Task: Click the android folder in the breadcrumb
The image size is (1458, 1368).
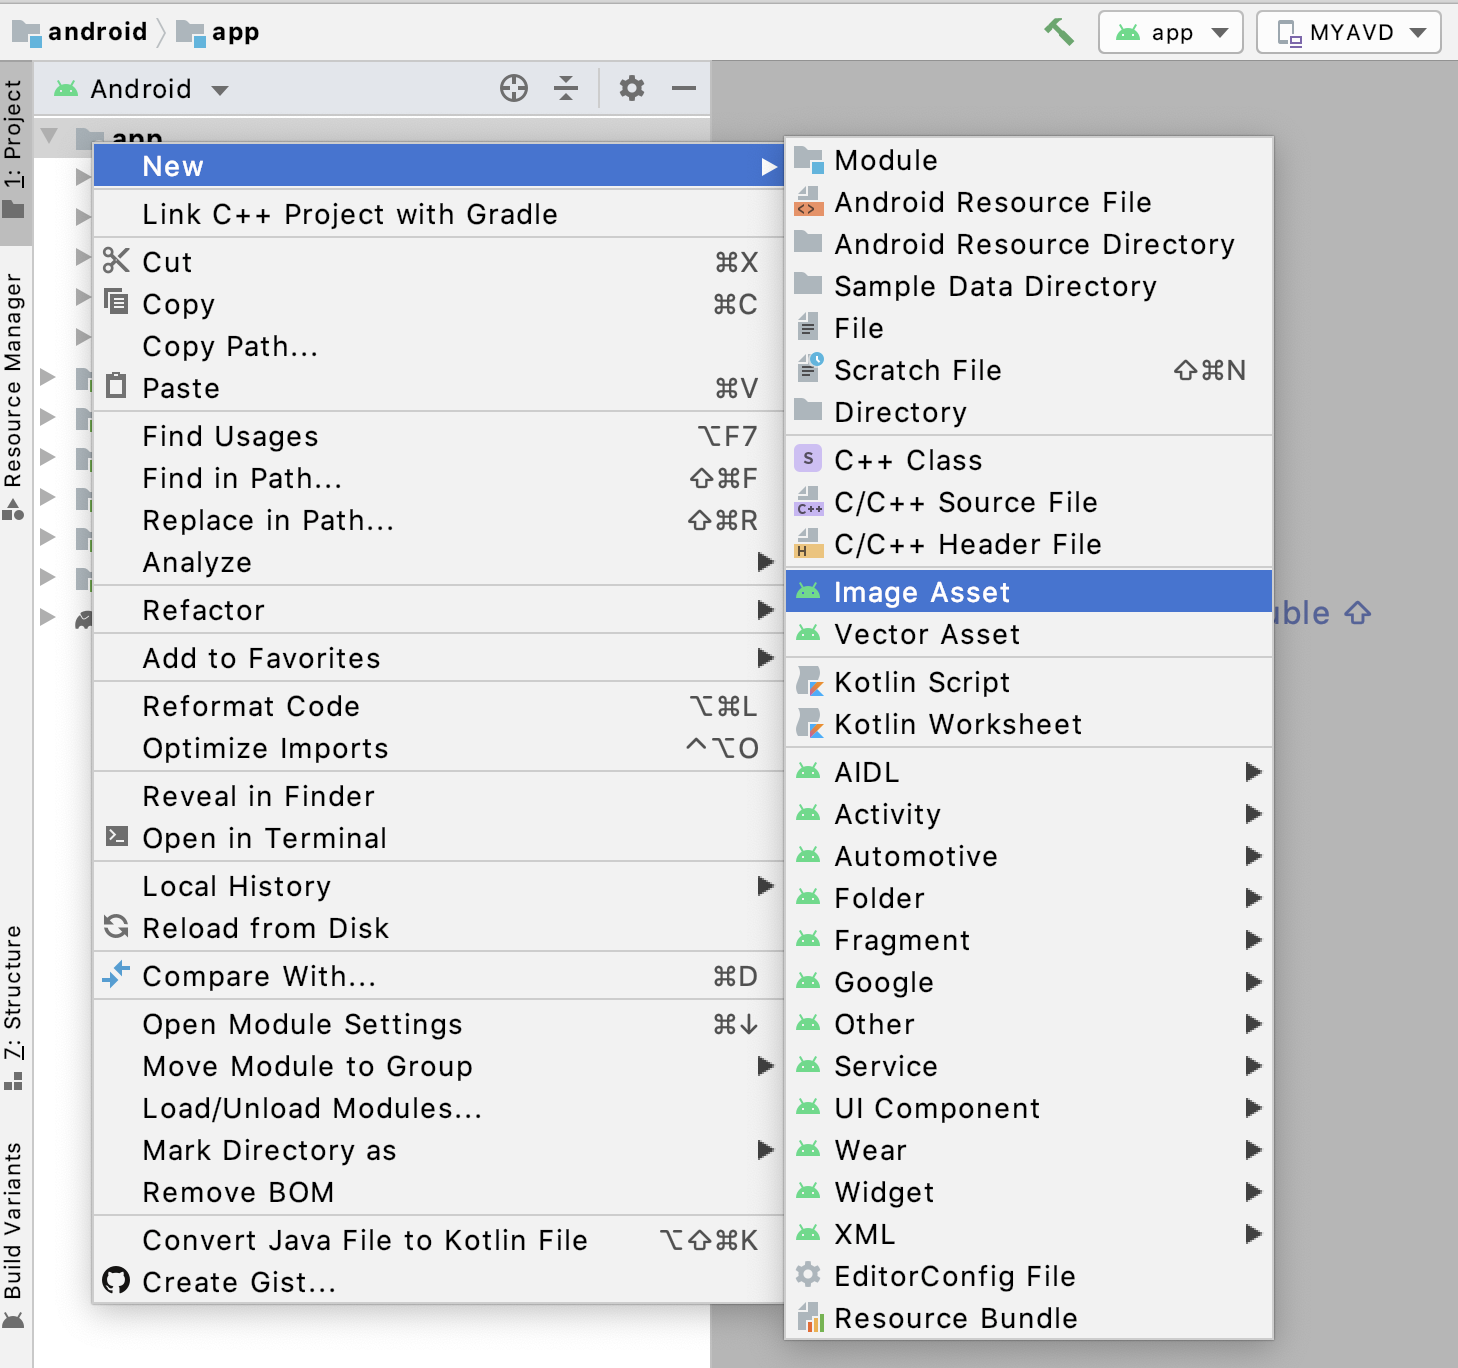Action: coord(80,32)
